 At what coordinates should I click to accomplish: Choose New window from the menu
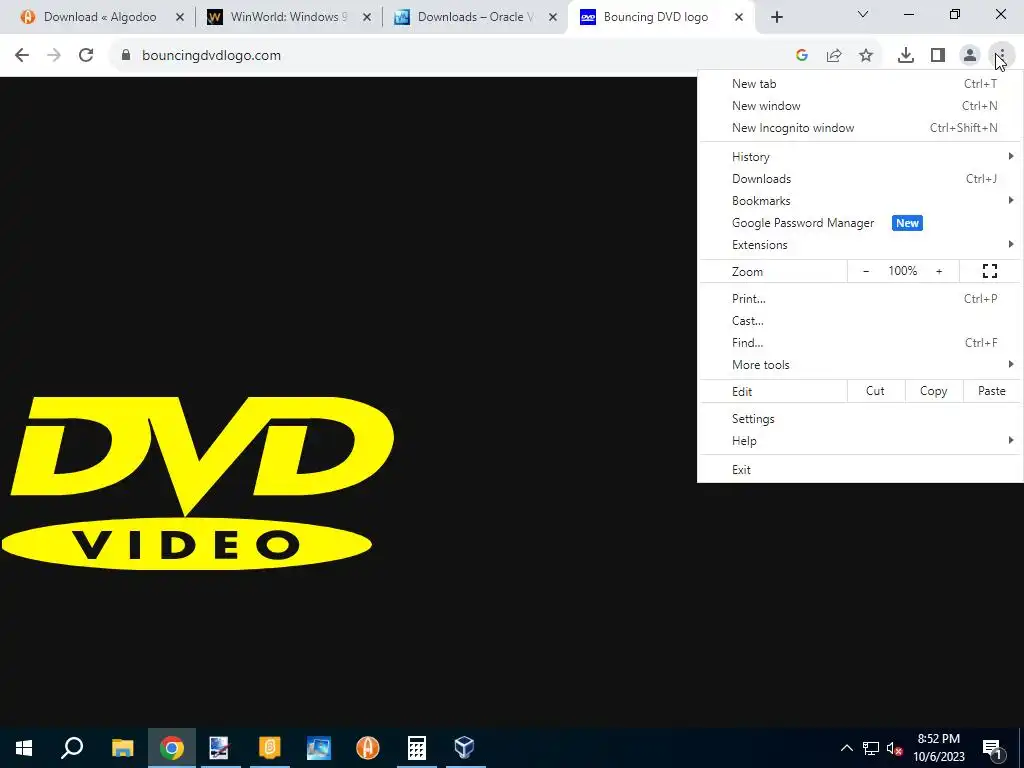coord(860,106)
